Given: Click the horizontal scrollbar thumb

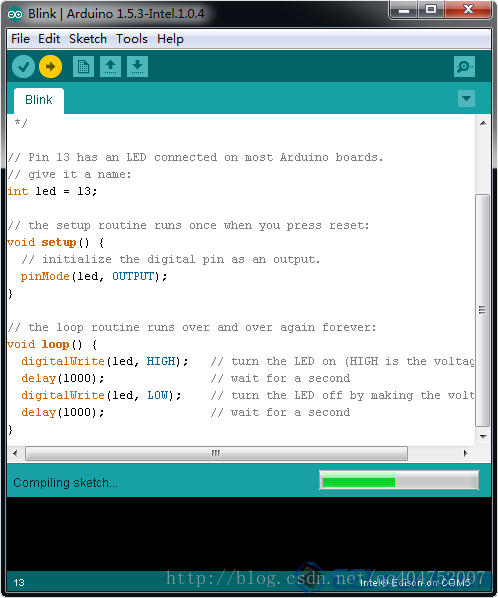Looking at the screenshot, I should coord(216,453).
